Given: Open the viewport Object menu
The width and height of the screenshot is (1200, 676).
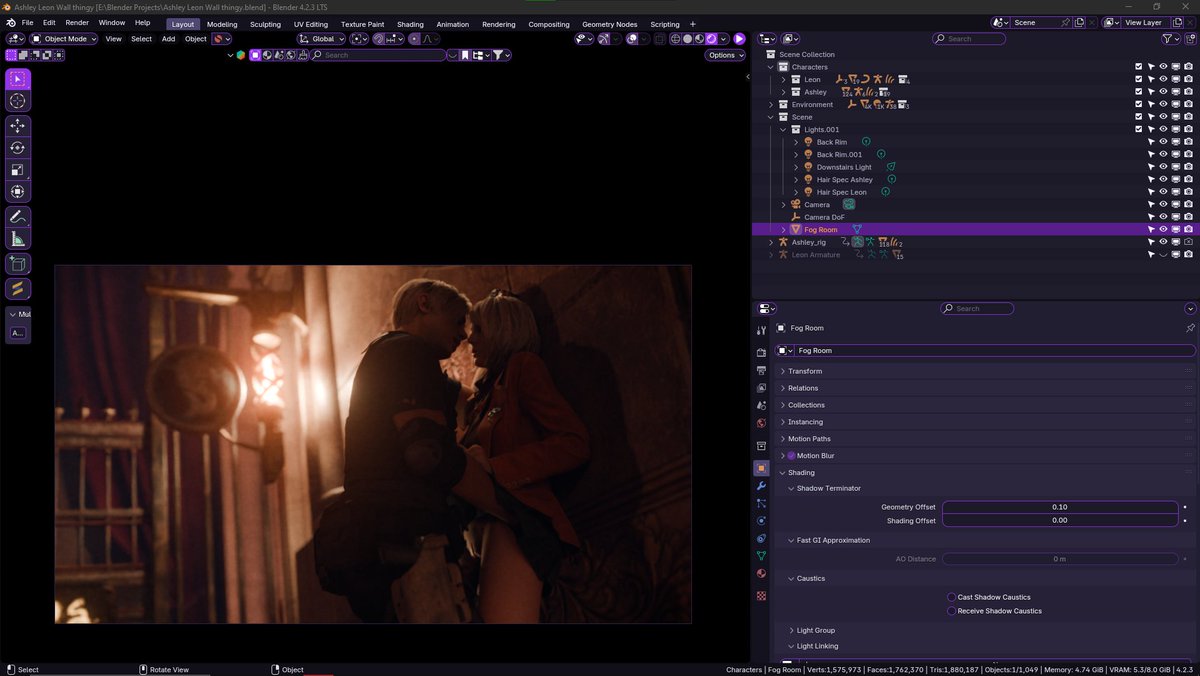Looking at the screenshot, I should [x=195, y=39].
